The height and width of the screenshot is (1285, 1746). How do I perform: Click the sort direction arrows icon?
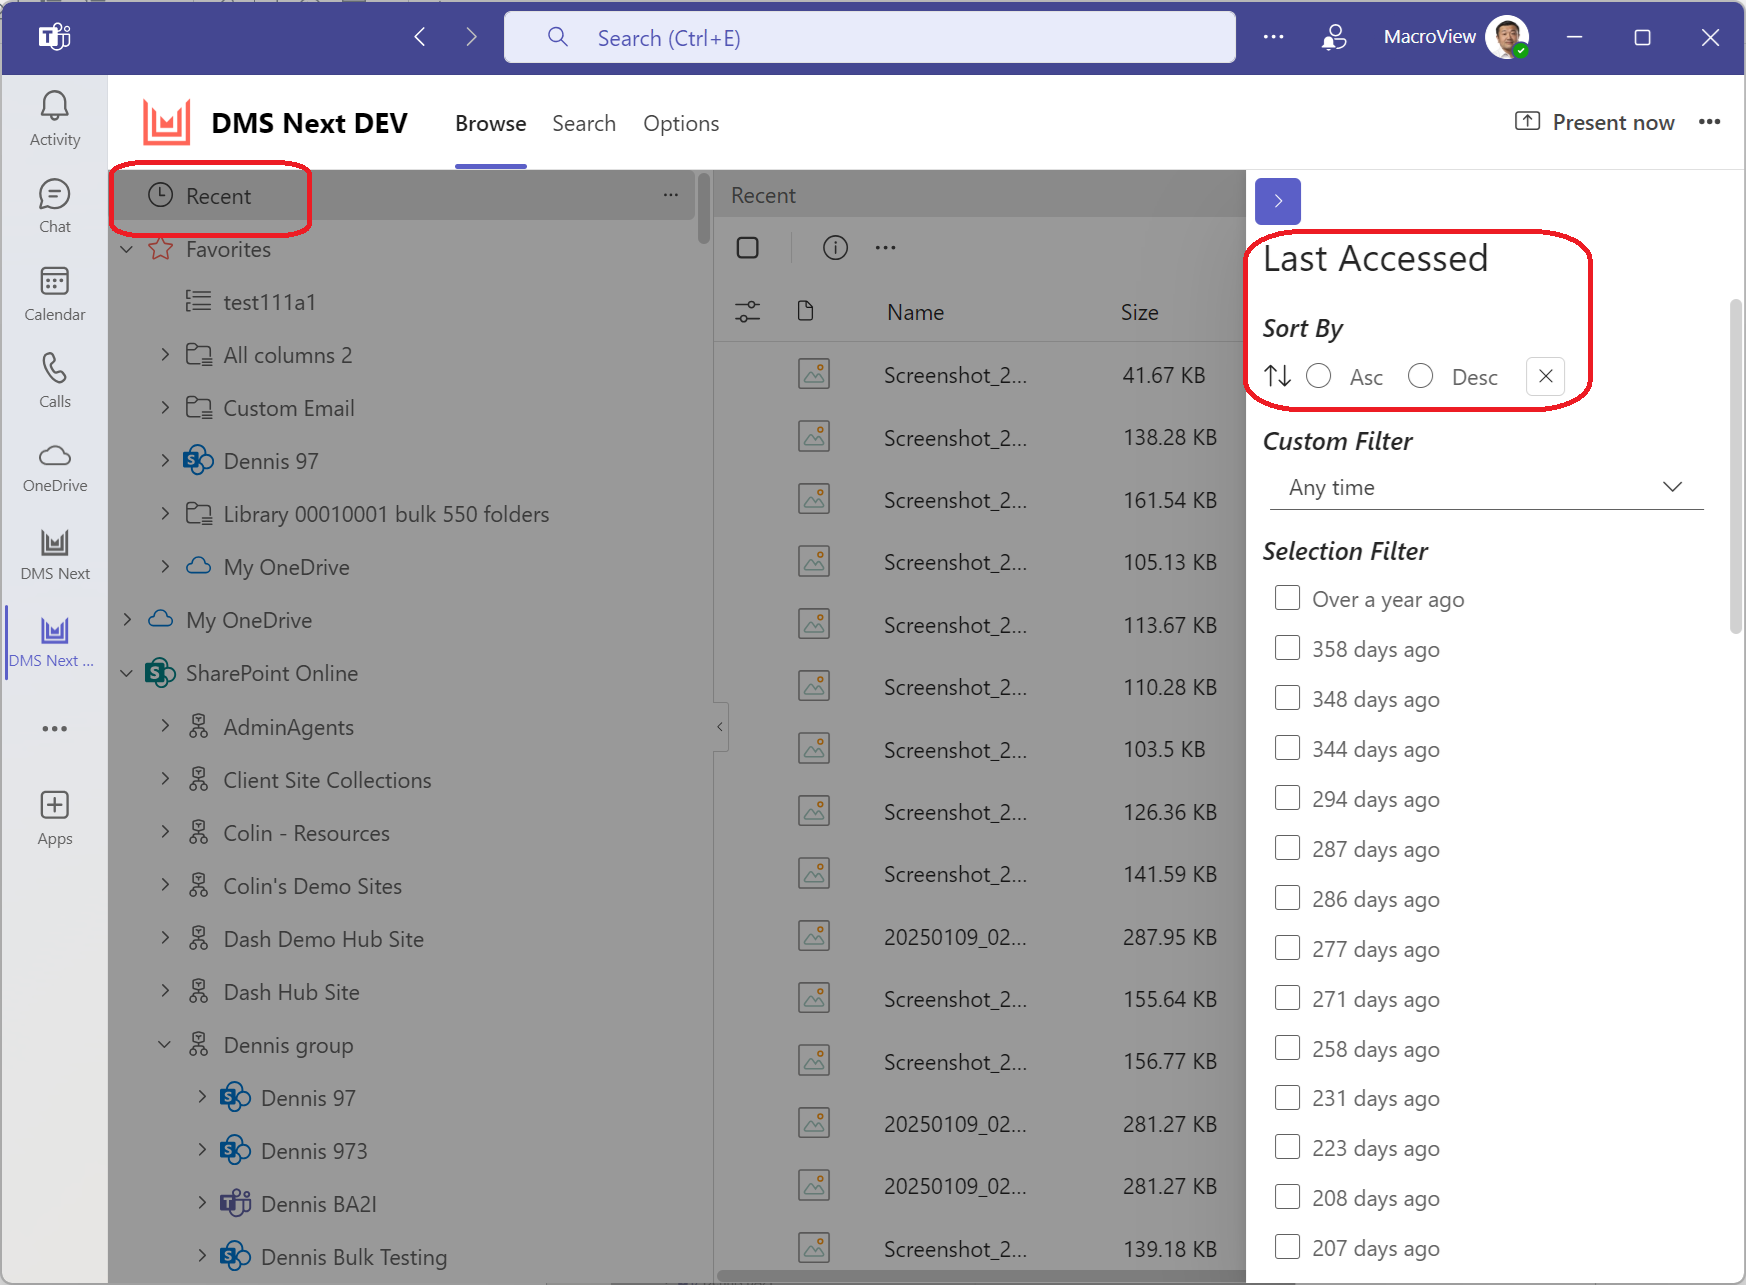[1278, 376]
